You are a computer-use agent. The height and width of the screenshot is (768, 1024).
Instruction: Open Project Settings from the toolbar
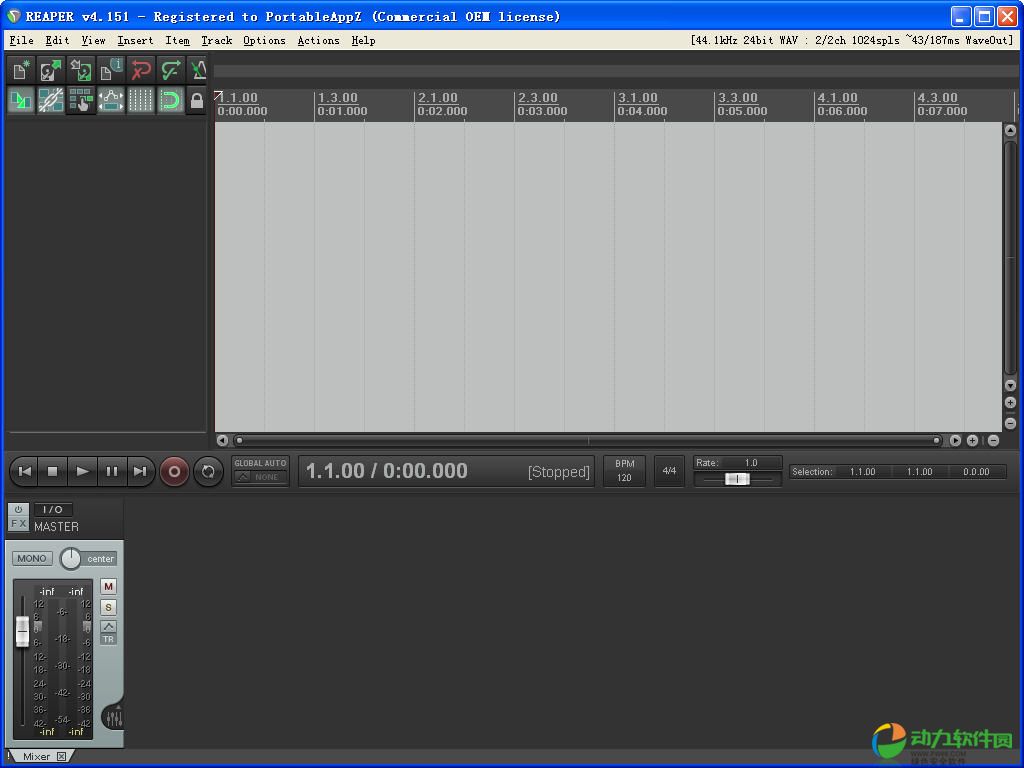point(111,70)
